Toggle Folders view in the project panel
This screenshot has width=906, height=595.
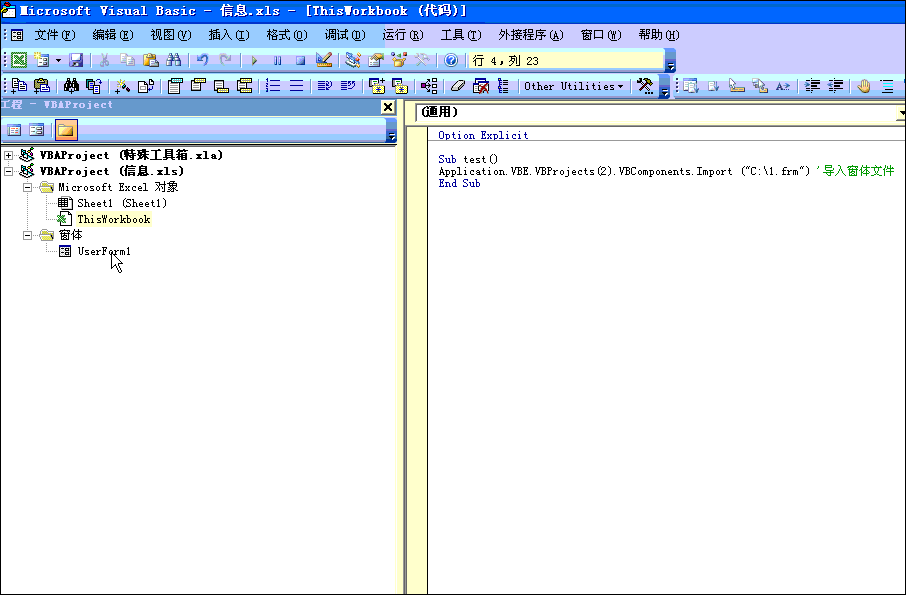click(66, 130)
